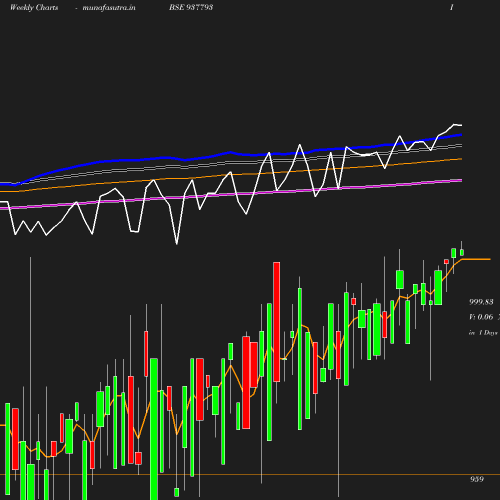Click the end of the thick blue average line
The image size is (500, 500).
(x=461, y=135)
